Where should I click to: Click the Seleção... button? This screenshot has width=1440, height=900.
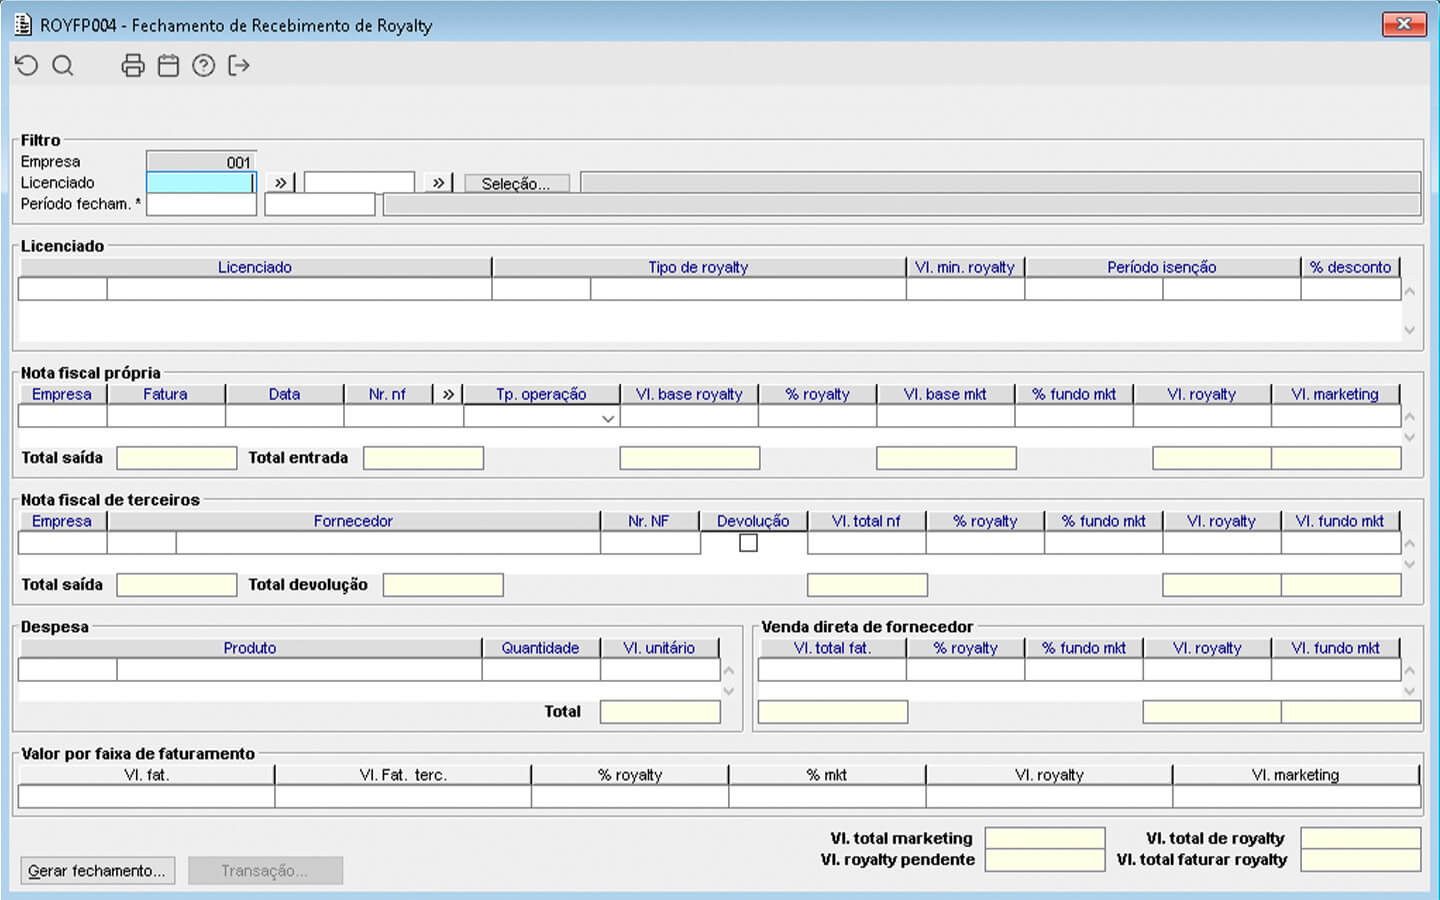pos(516,184)
